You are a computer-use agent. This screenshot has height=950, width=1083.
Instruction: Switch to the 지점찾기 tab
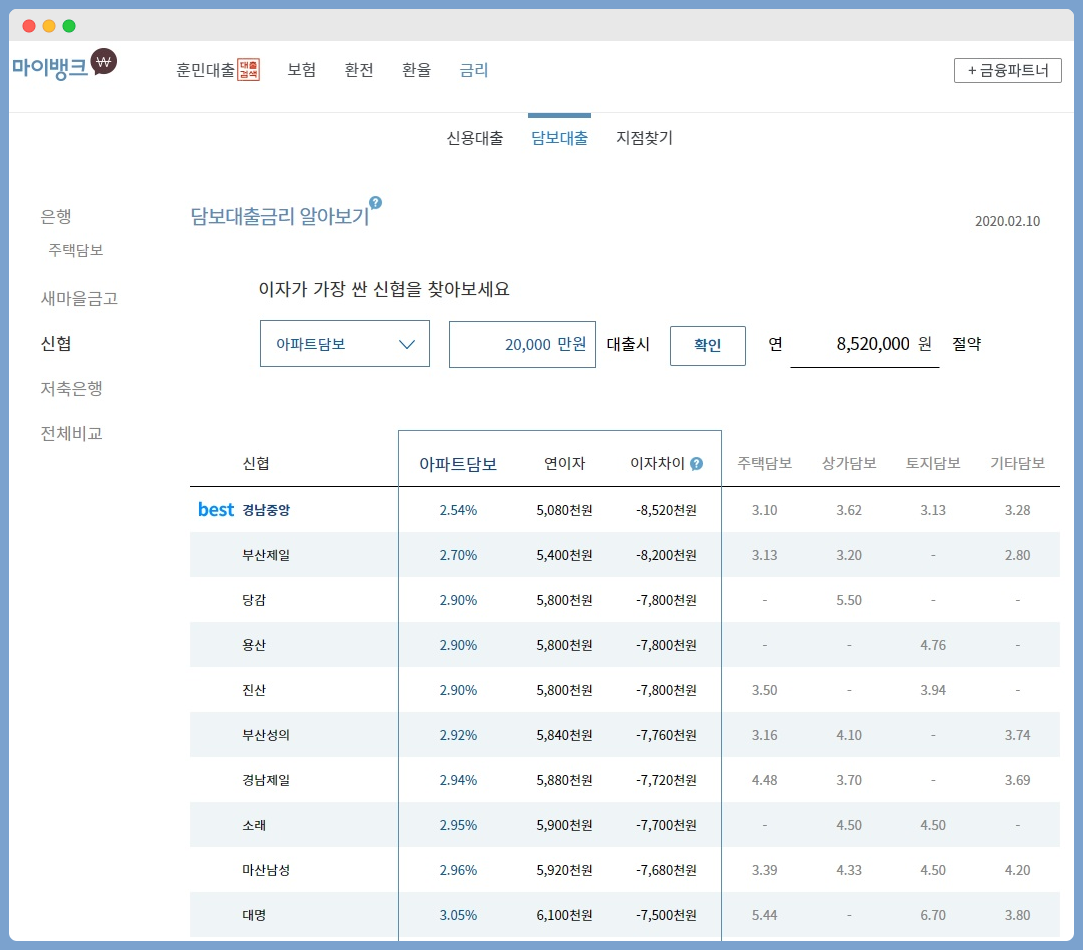tap(644, 138)
